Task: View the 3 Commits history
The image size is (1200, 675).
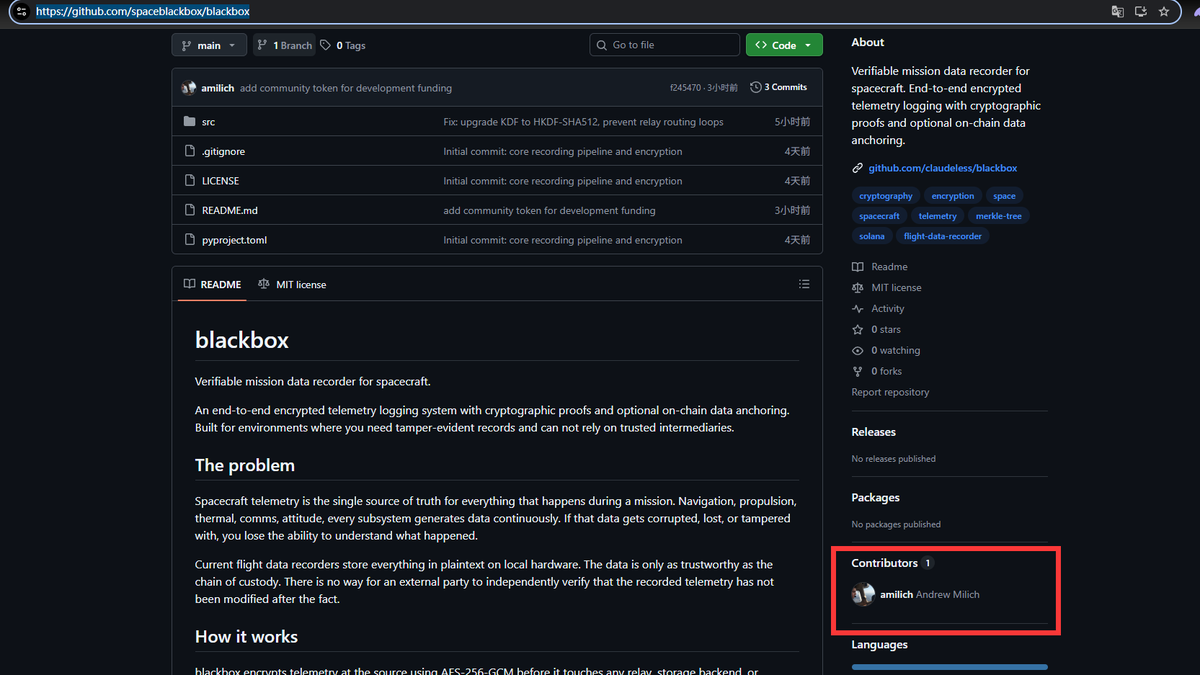Action: click(779, 87)
